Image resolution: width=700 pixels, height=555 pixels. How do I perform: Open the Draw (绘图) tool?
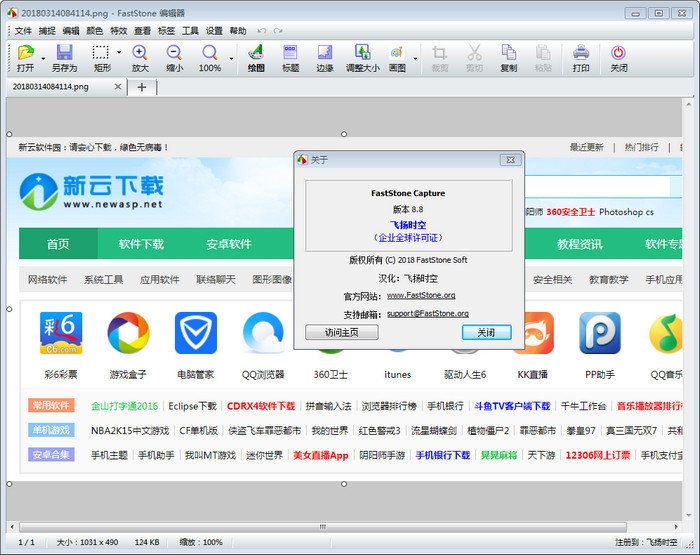(x=256, y=52)
